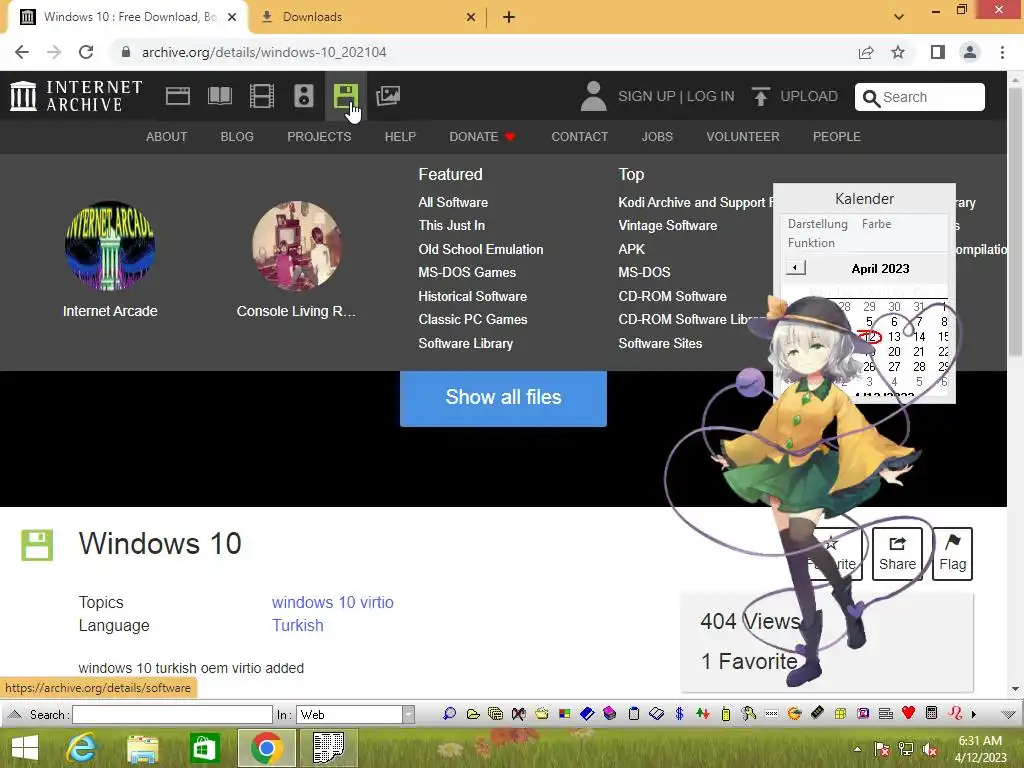Open Farbe menu in Kalender
Image resolution: width=1024 pixels, height=768 pixels.
(876, 224)
